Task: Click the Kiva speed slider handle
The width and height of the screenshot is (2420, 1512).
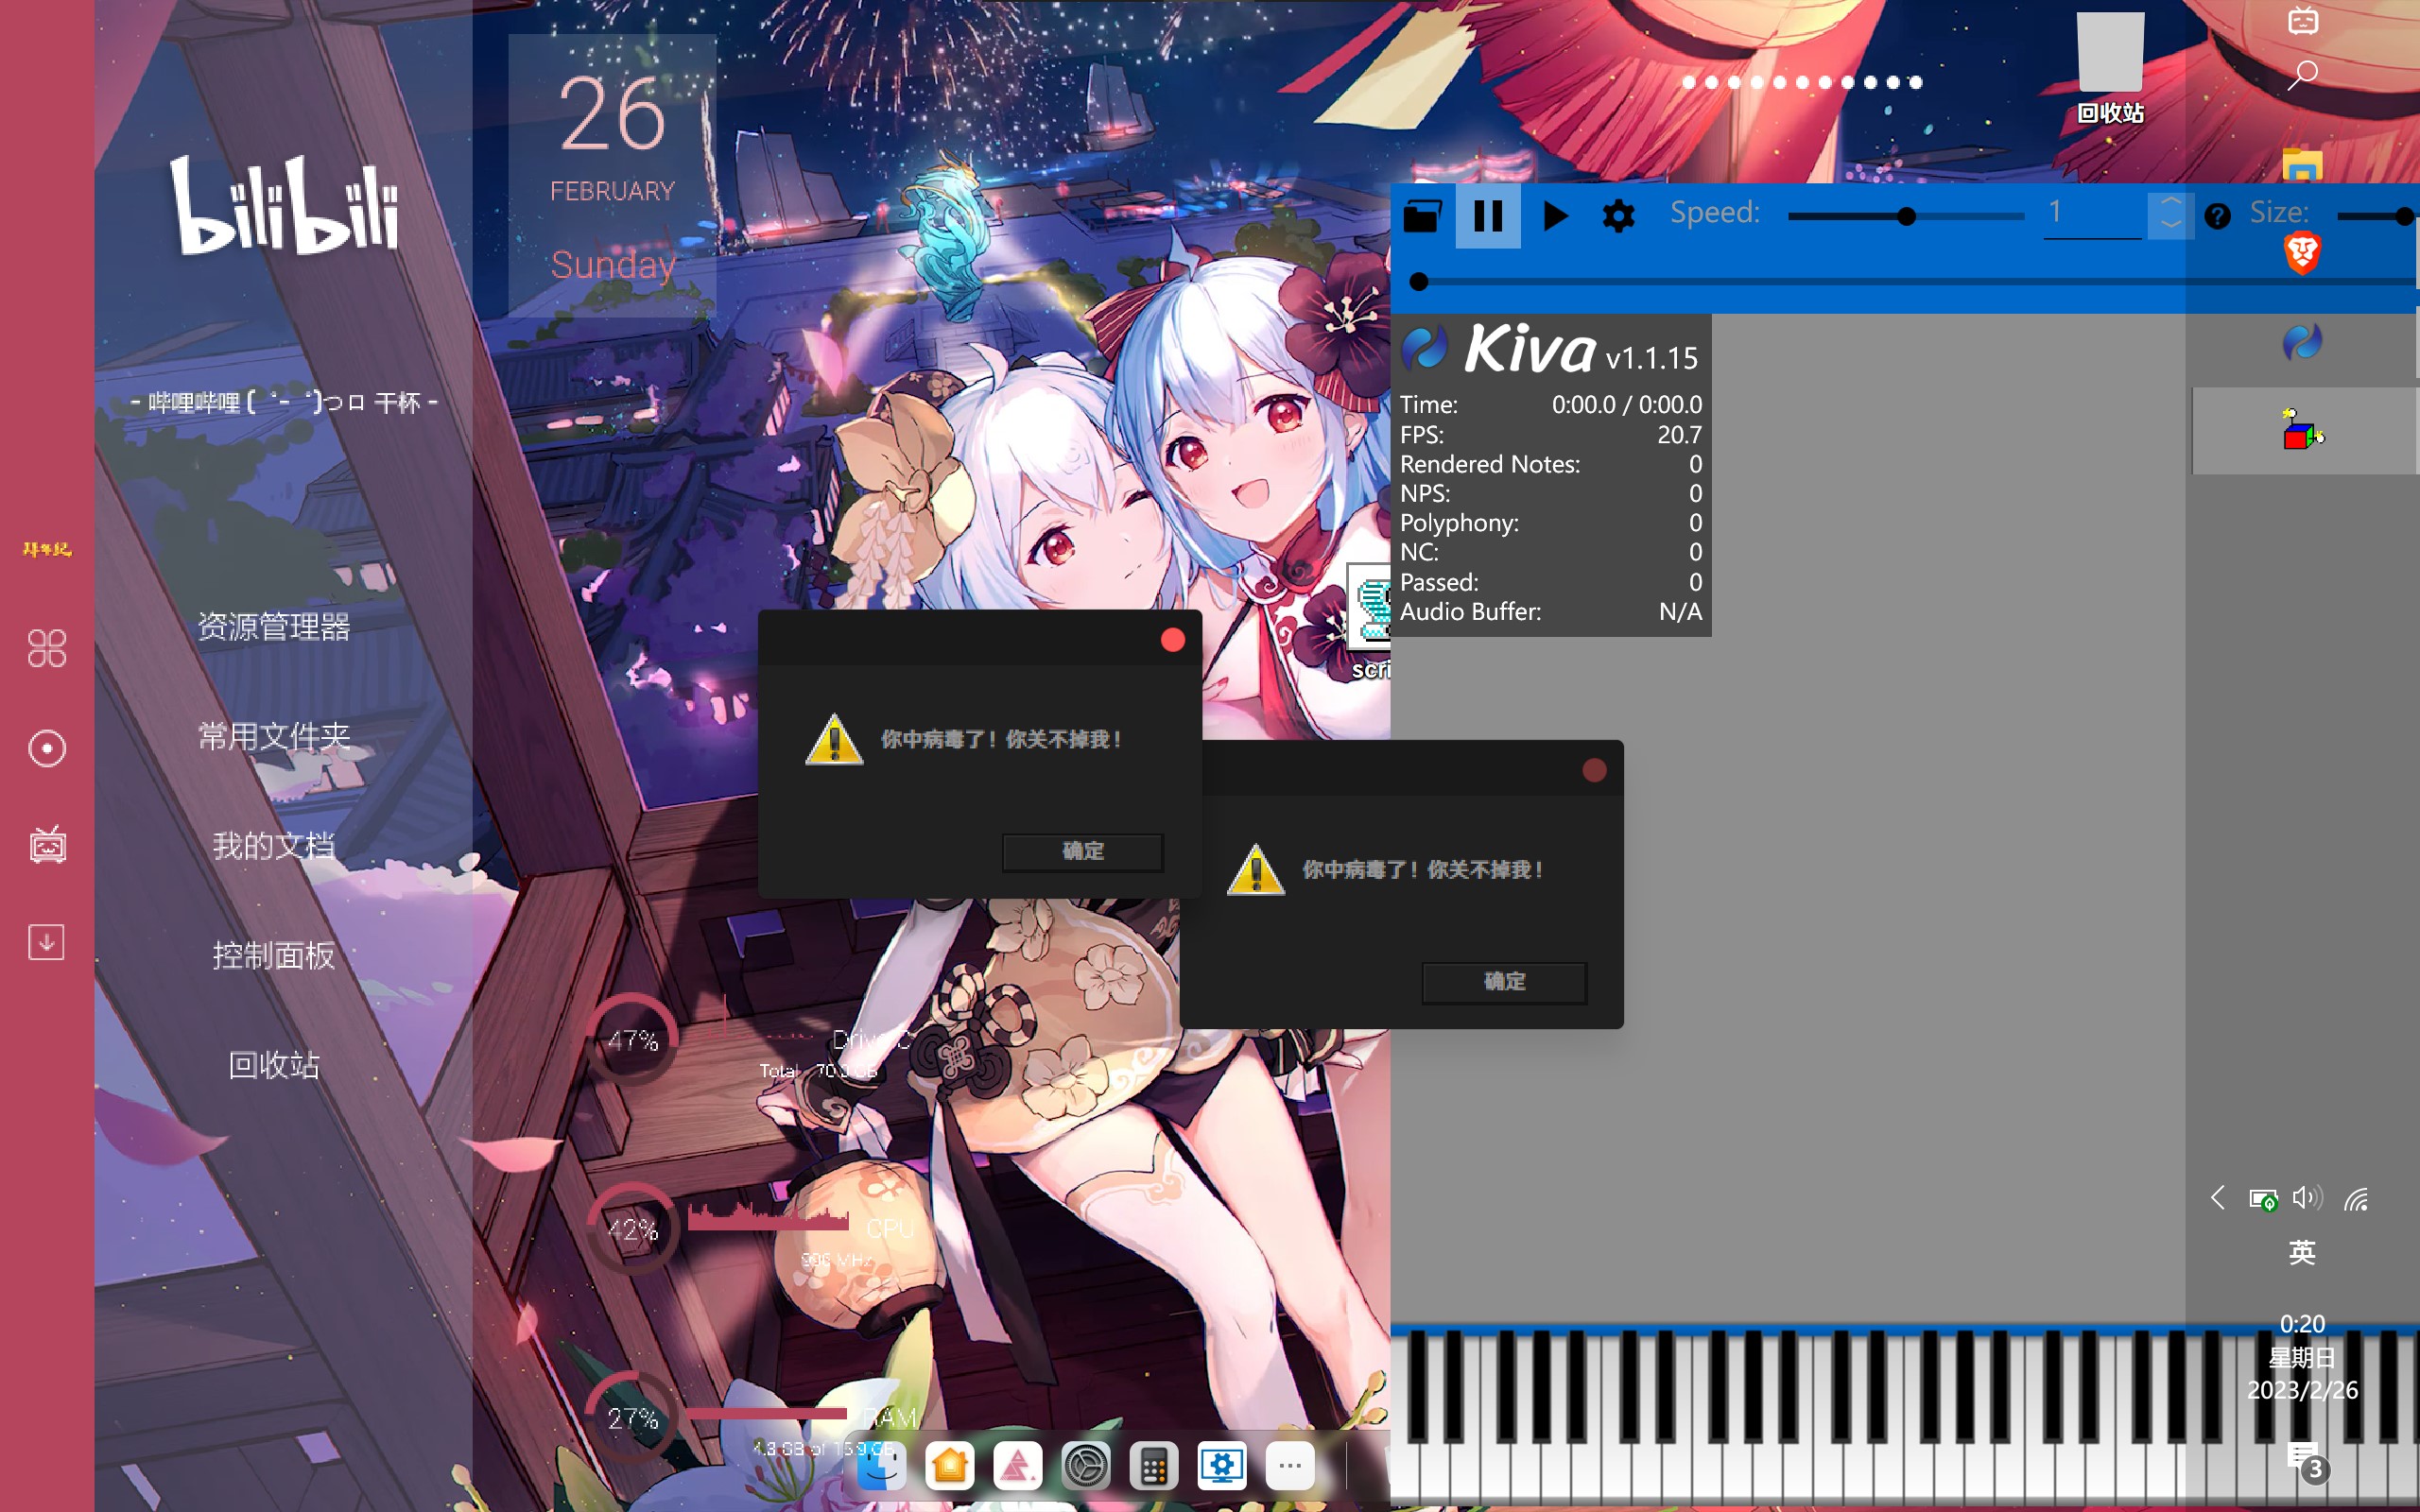Action: 1906,216
